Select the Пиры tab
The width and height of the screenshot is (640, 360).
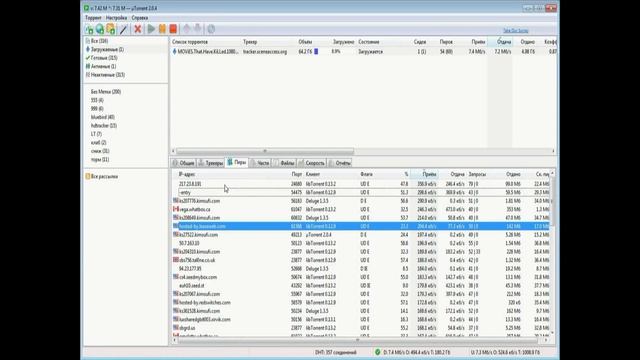pos(237,162)
